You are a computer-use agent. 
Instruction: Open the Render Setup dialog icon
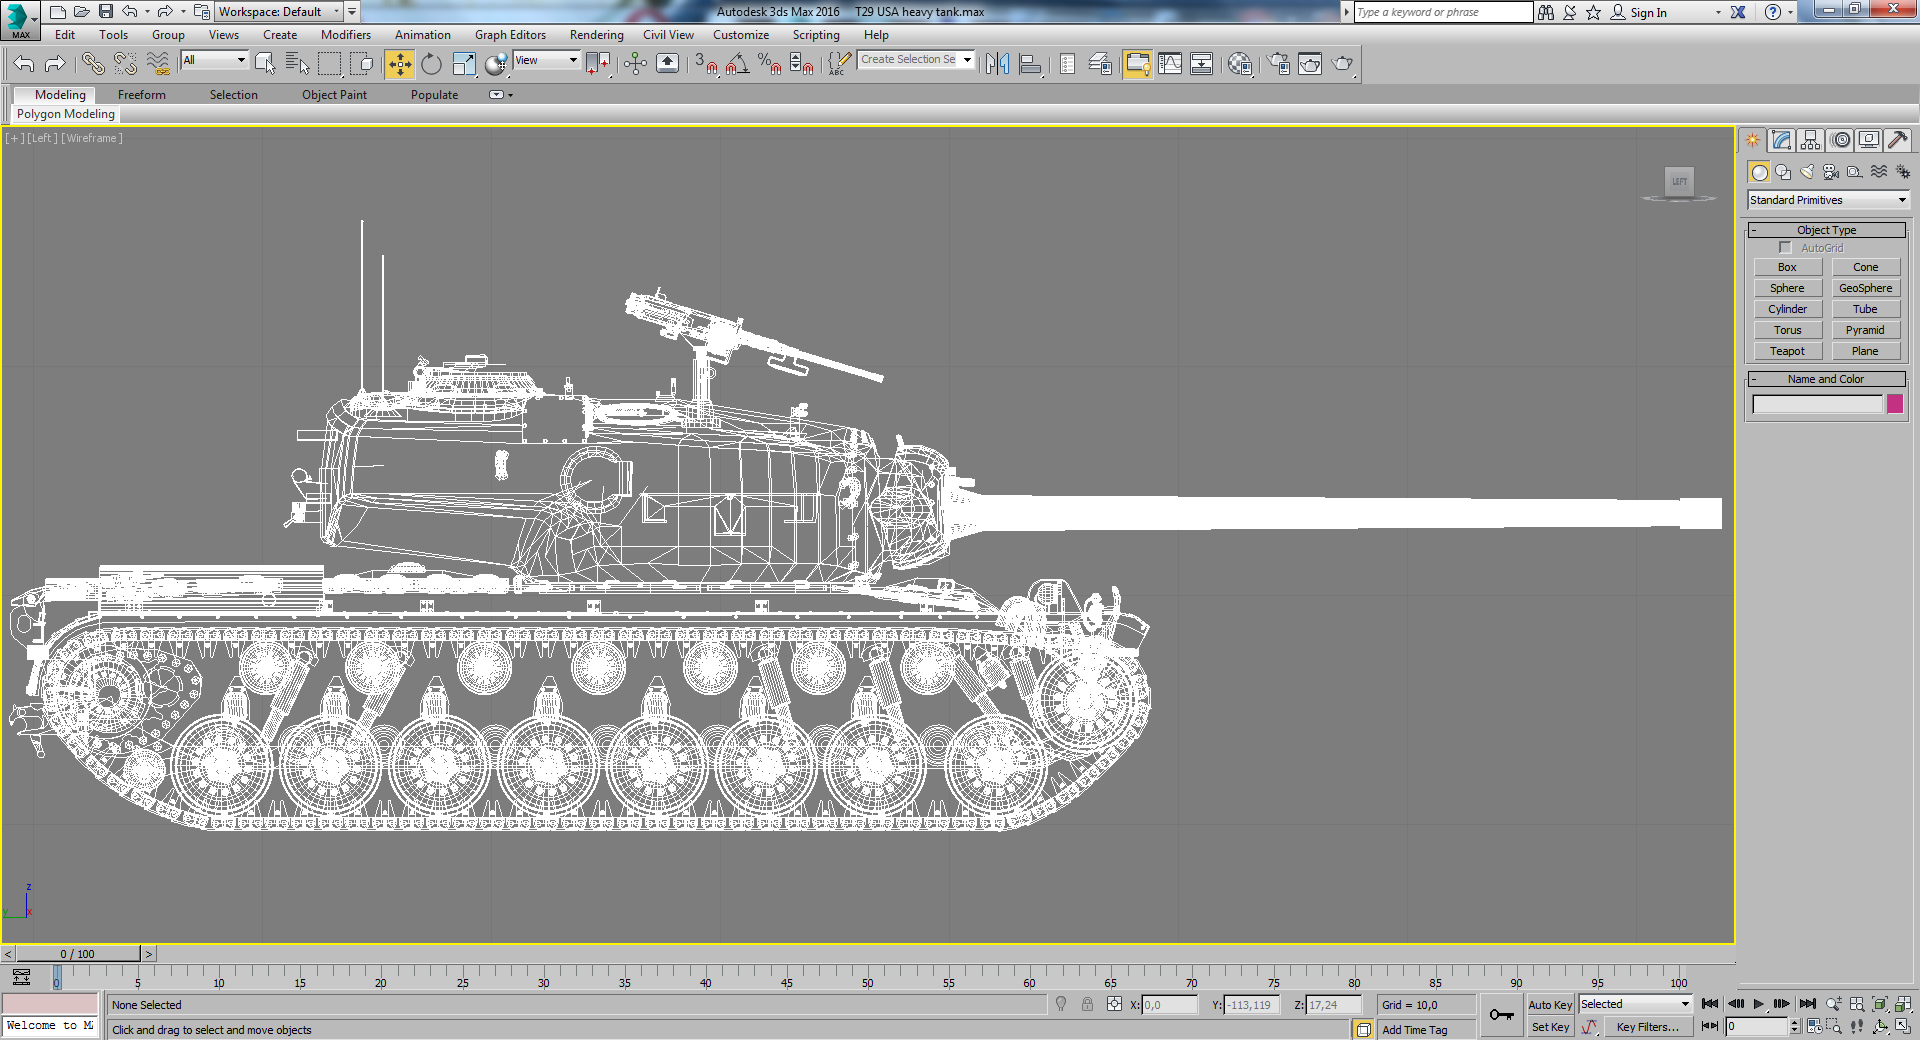point(1277,63)
